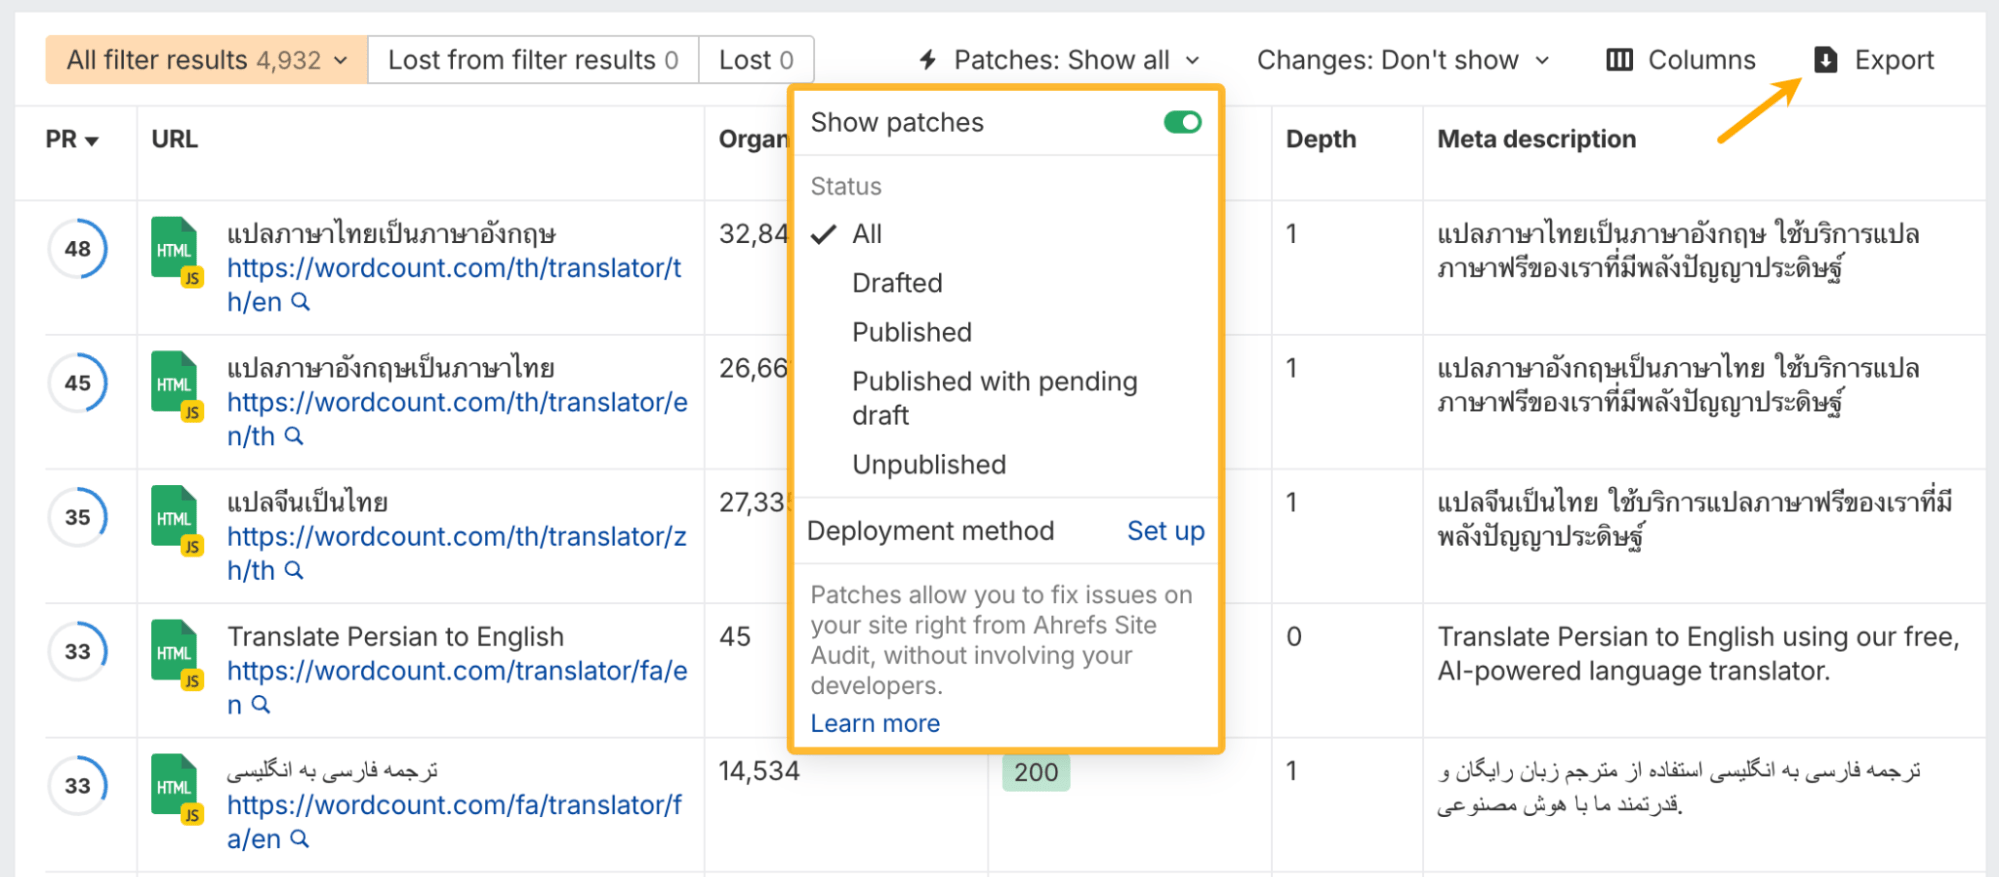Click HTML file icon in PR 48 row
Image resolution: width=1999 pixels, height=878 pixels.
coord(176,250)
